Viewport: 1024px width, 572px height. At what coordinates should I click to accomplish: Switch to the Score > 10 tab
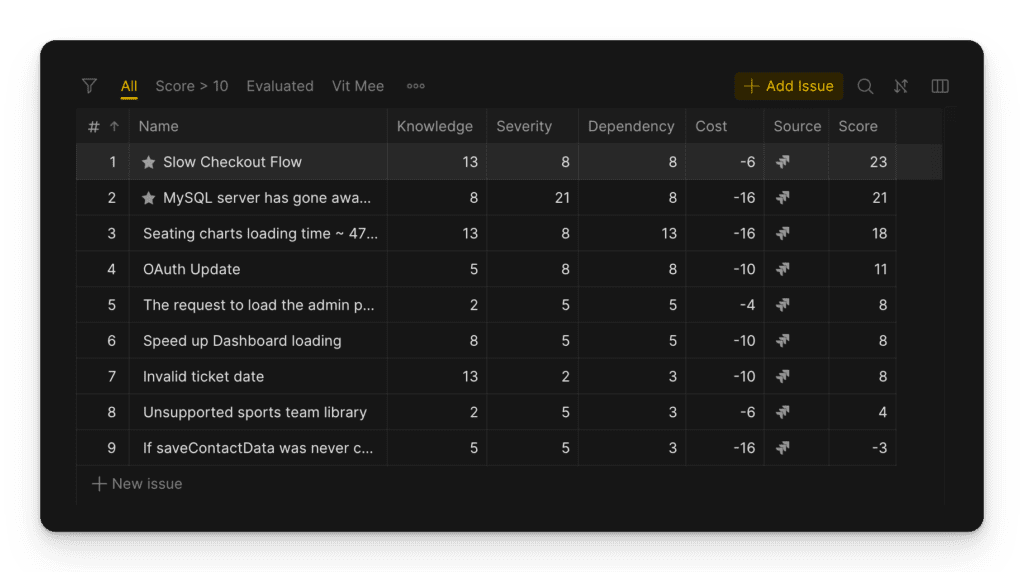pos(192,86)
